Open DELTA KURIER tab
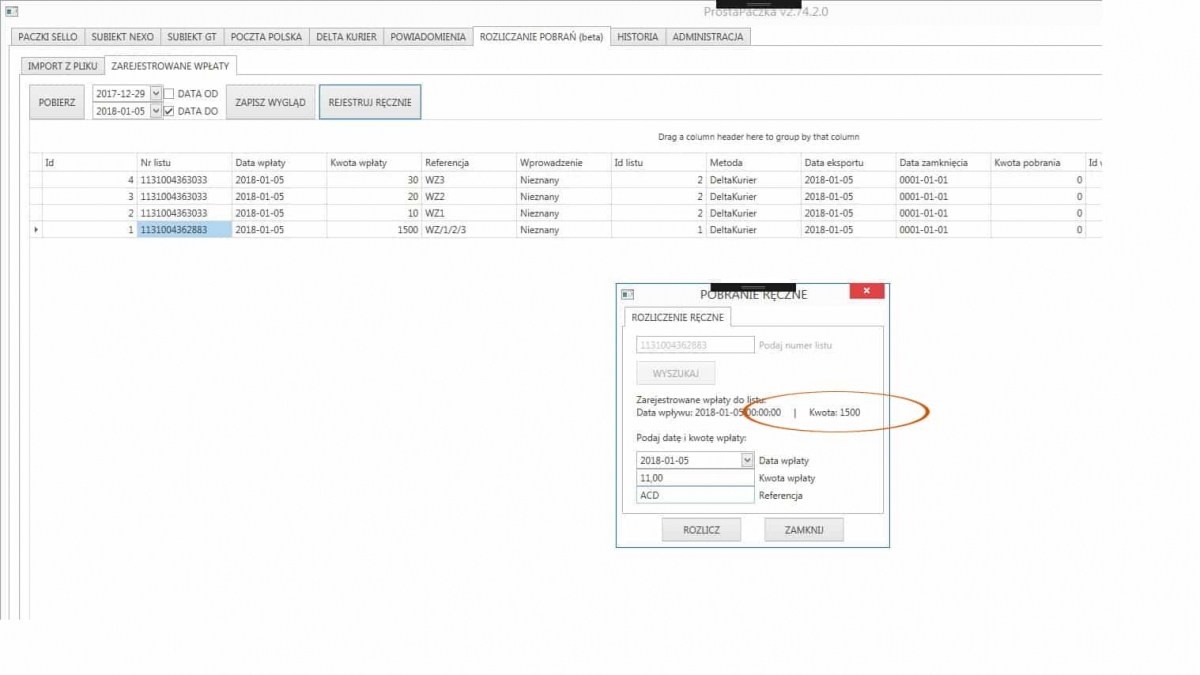Image resolution: width=1200 pixels, height=675 pixels. (346, 37)
